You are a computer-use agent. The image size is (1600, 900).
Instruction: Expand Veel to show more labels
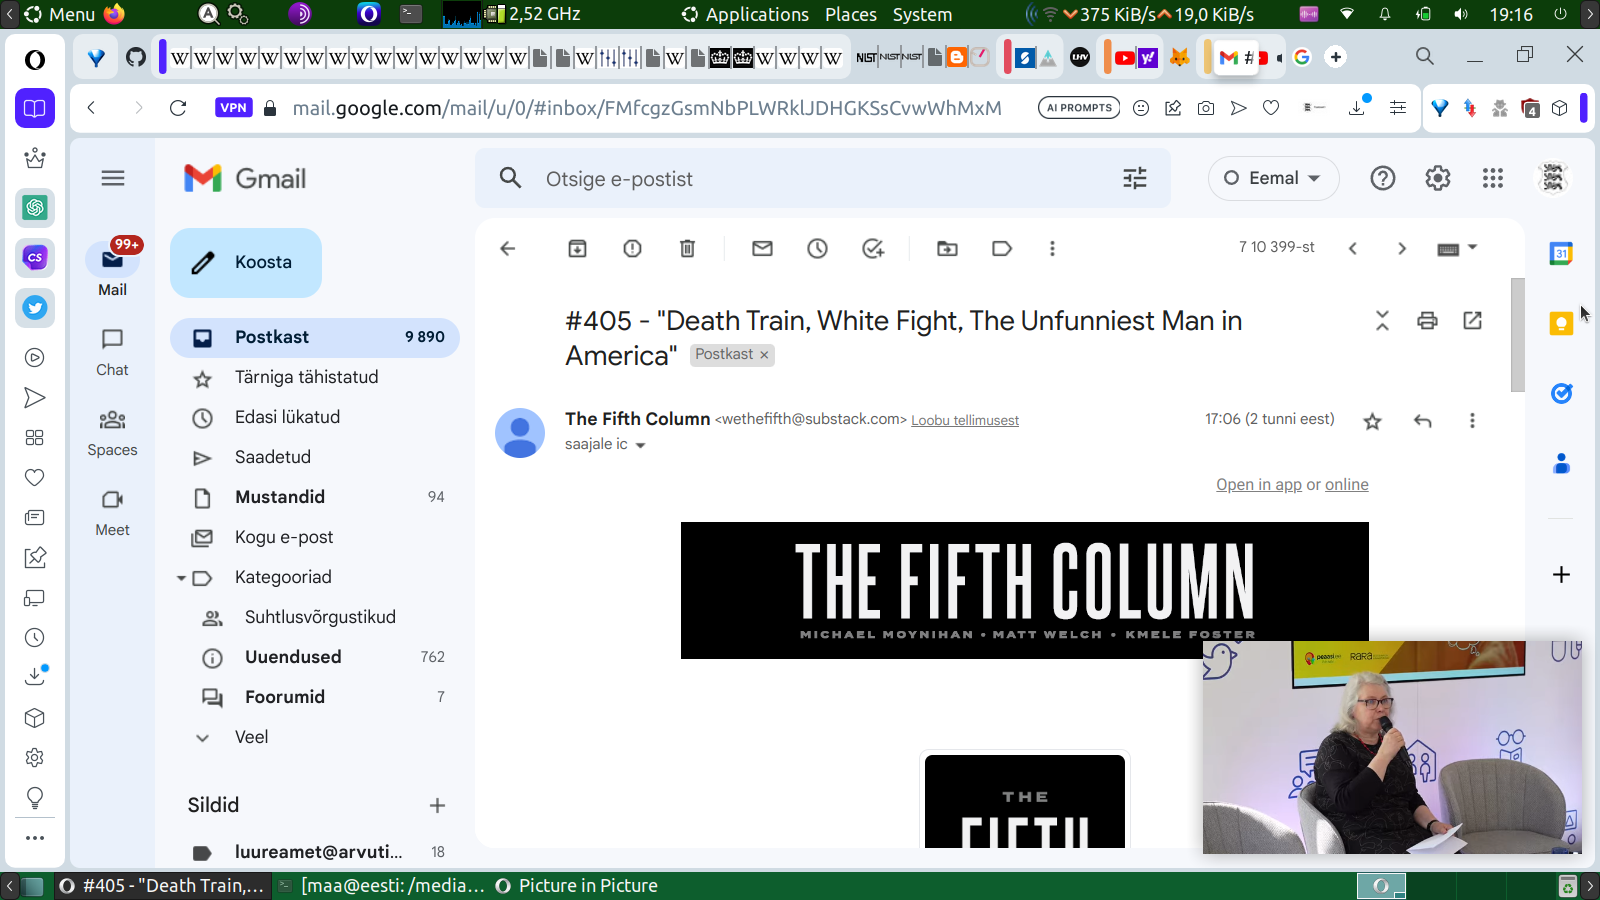click(x=251, y=737)
